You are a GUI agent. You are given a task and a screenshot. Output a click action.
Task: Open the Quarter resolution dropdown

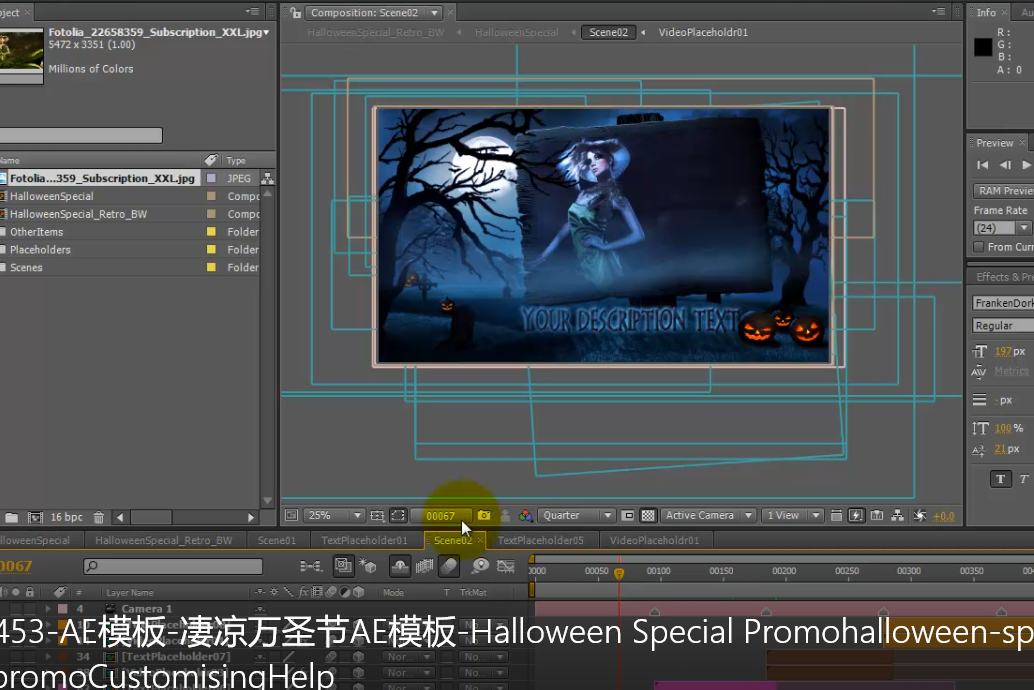(577, 515)
